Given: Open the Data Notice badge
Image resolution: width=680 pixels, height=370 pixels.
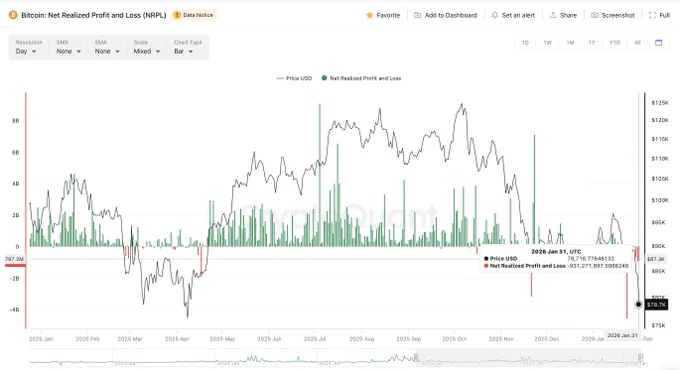Looking at the screenshot, I should click(x=194, y=15).
